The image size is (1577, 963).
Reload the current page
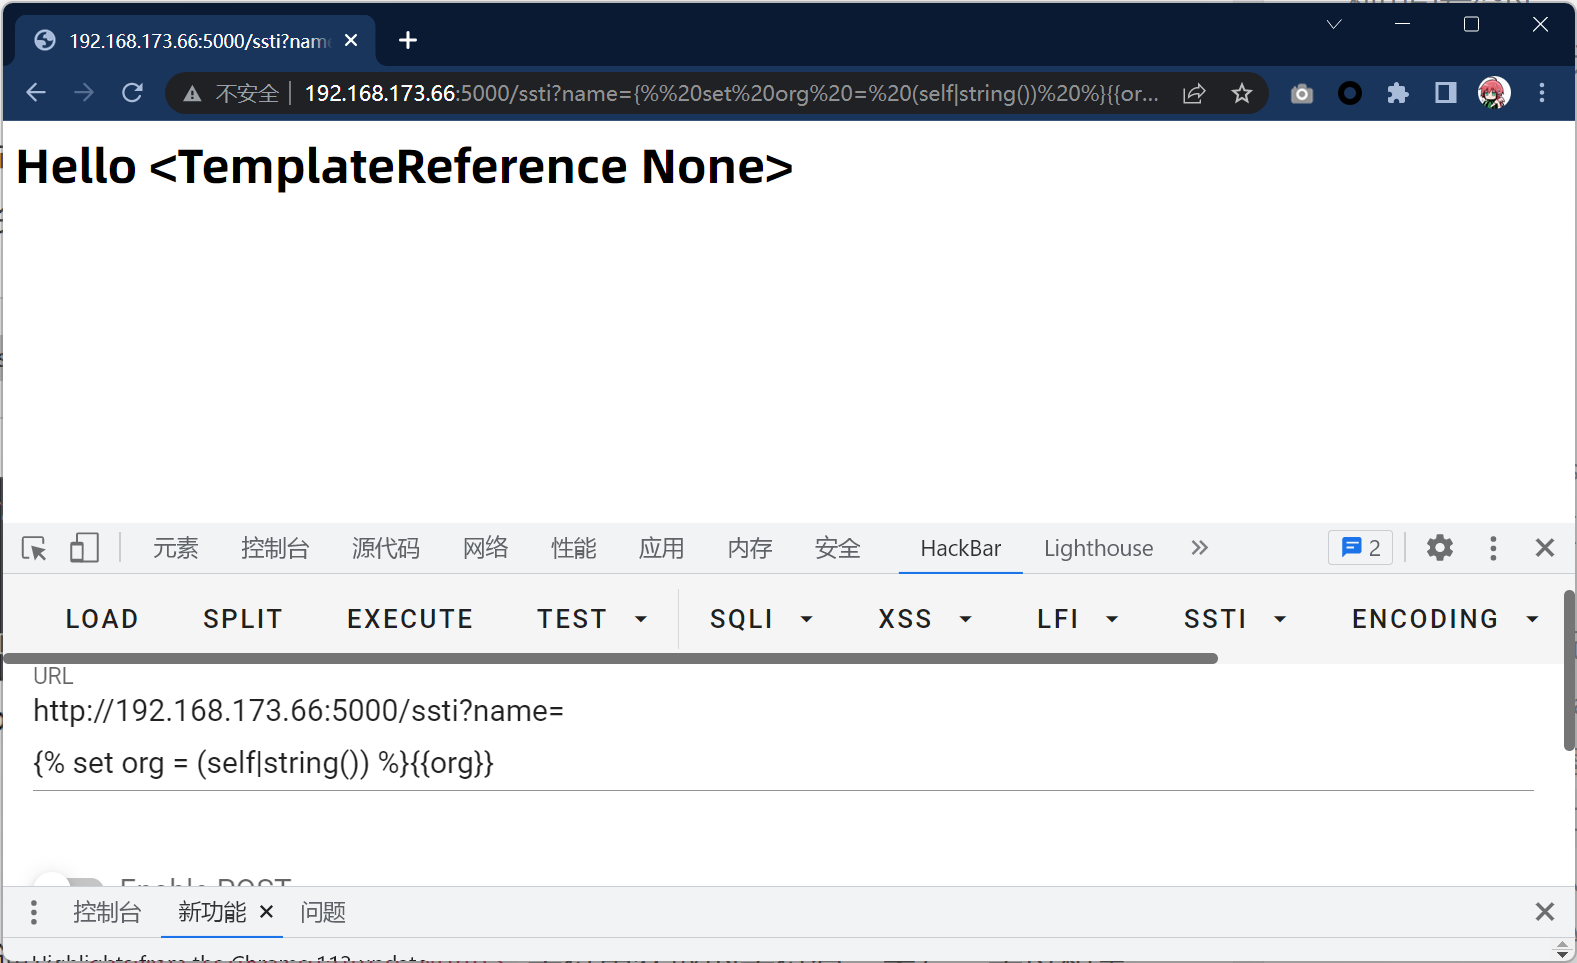[132, 94]
